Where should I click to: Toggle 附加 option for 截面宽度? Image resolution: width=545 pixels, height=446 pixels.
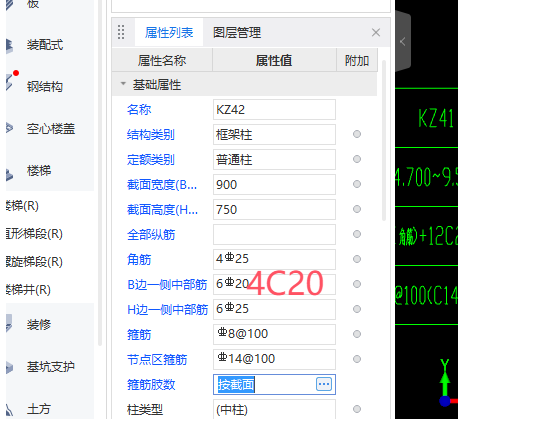click(x=357, y=184)
